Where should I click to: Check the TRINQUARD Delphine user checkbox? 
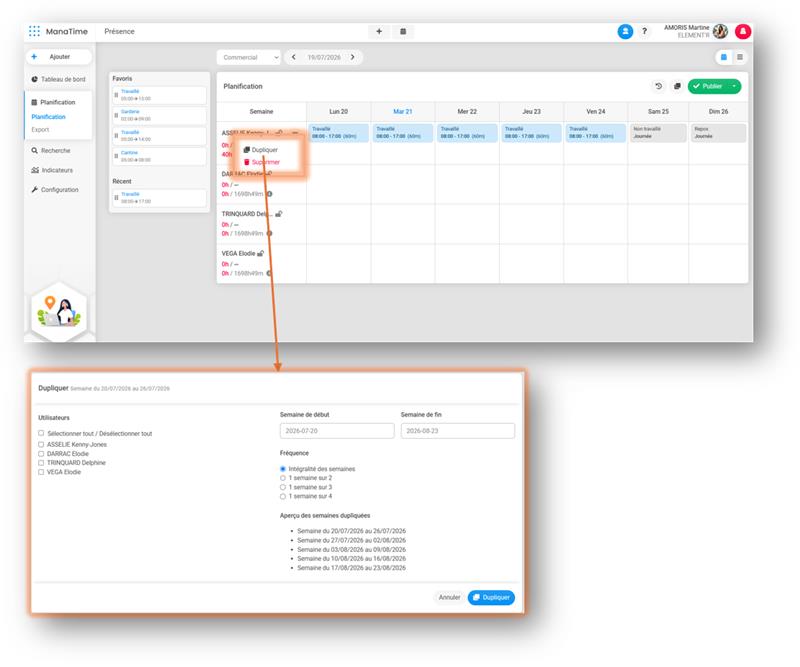tap(41, 463)
